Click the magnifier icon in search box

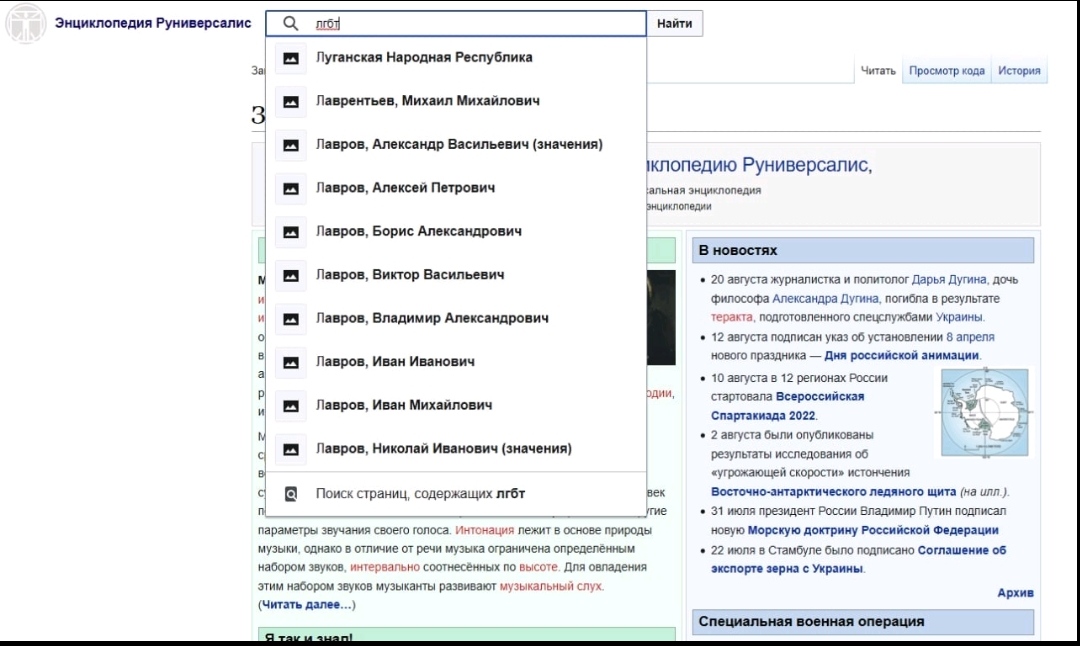click(291, 23)
